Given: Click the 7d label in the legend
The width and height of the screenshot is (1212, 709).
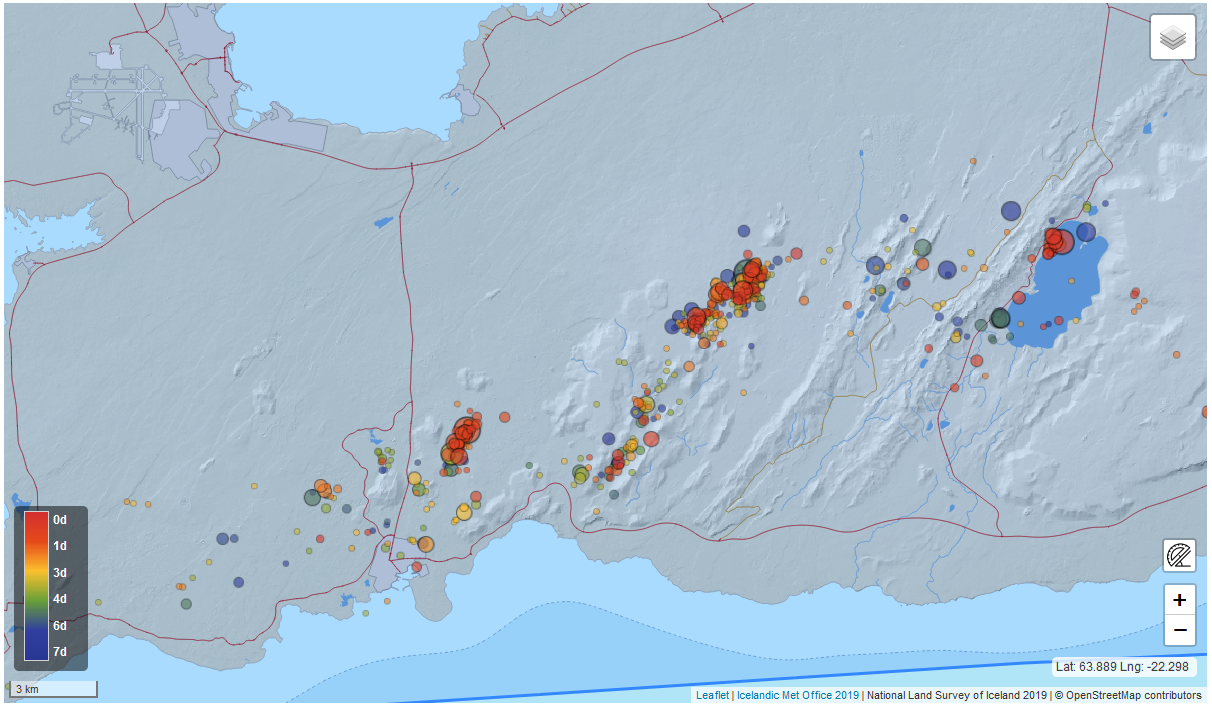Looking at the screenshot, I should click(60, 652).
